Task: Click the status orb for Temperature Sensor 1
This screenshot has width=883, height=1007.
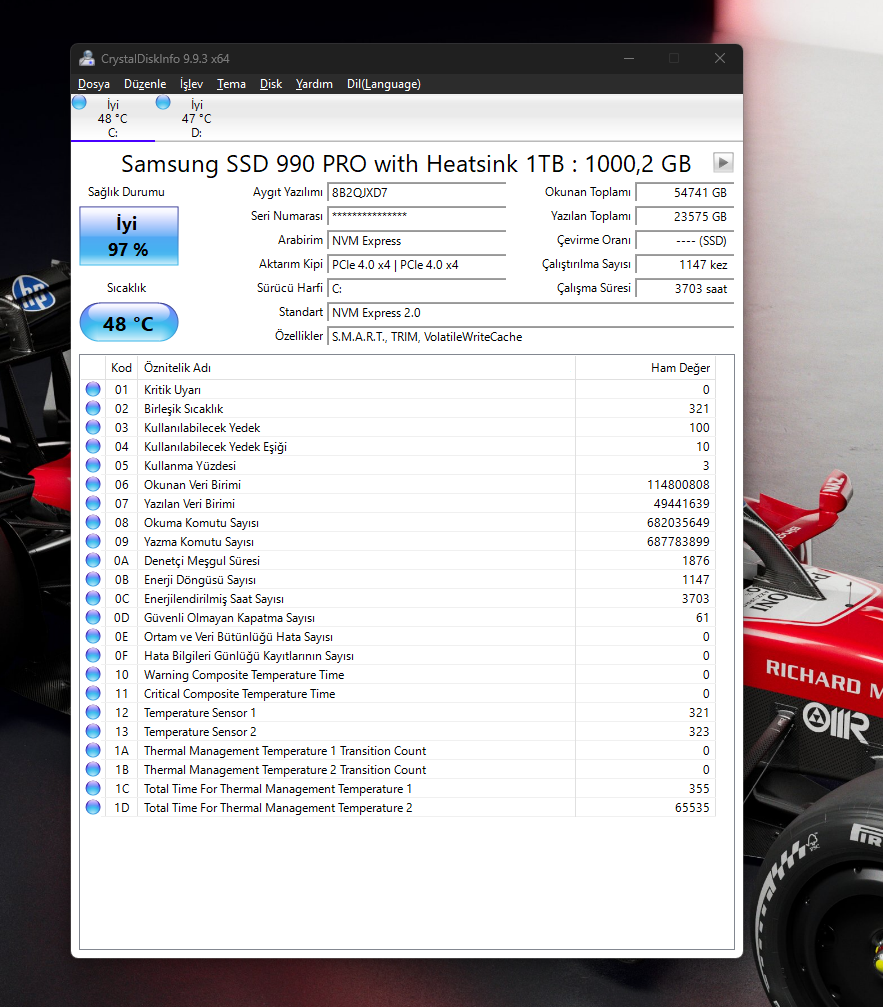Action: pyautogui.click(x=93, y=712)
